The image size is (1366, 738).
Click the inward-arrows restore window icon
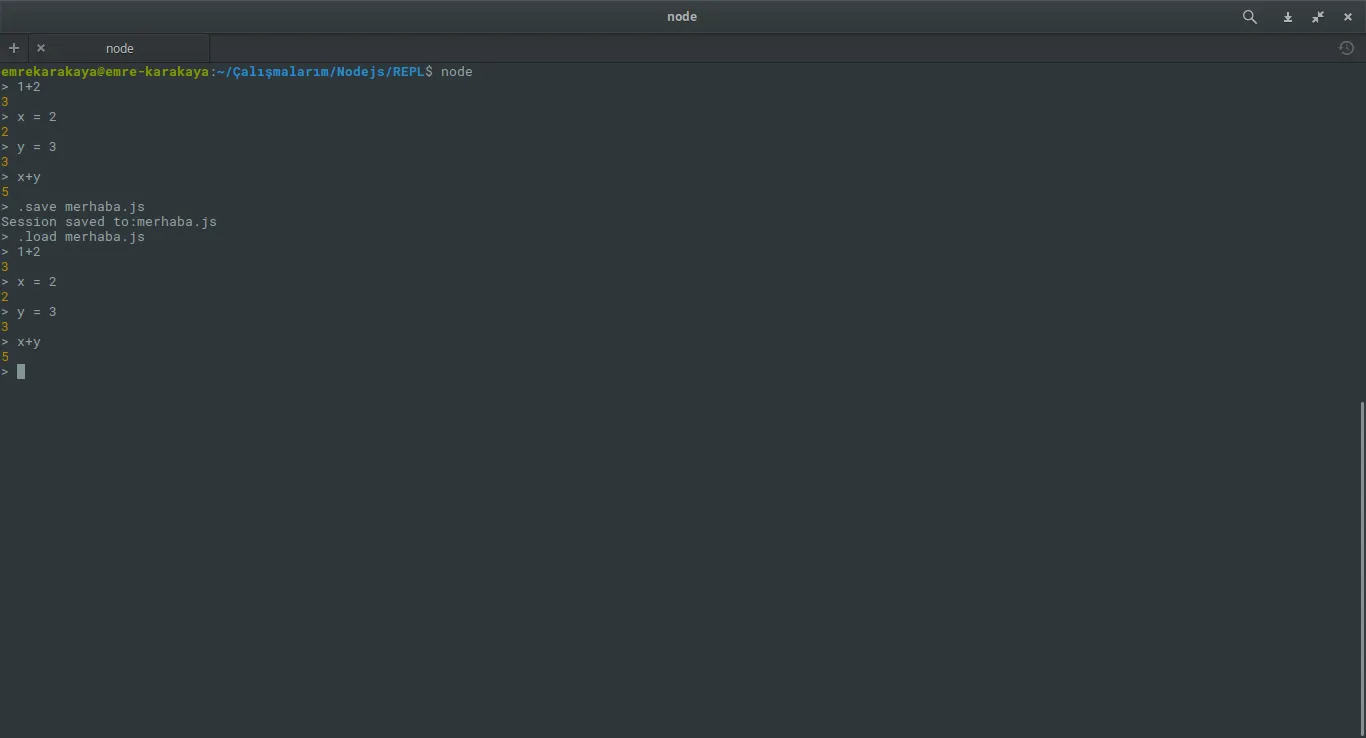click(x=1318, y=17)
